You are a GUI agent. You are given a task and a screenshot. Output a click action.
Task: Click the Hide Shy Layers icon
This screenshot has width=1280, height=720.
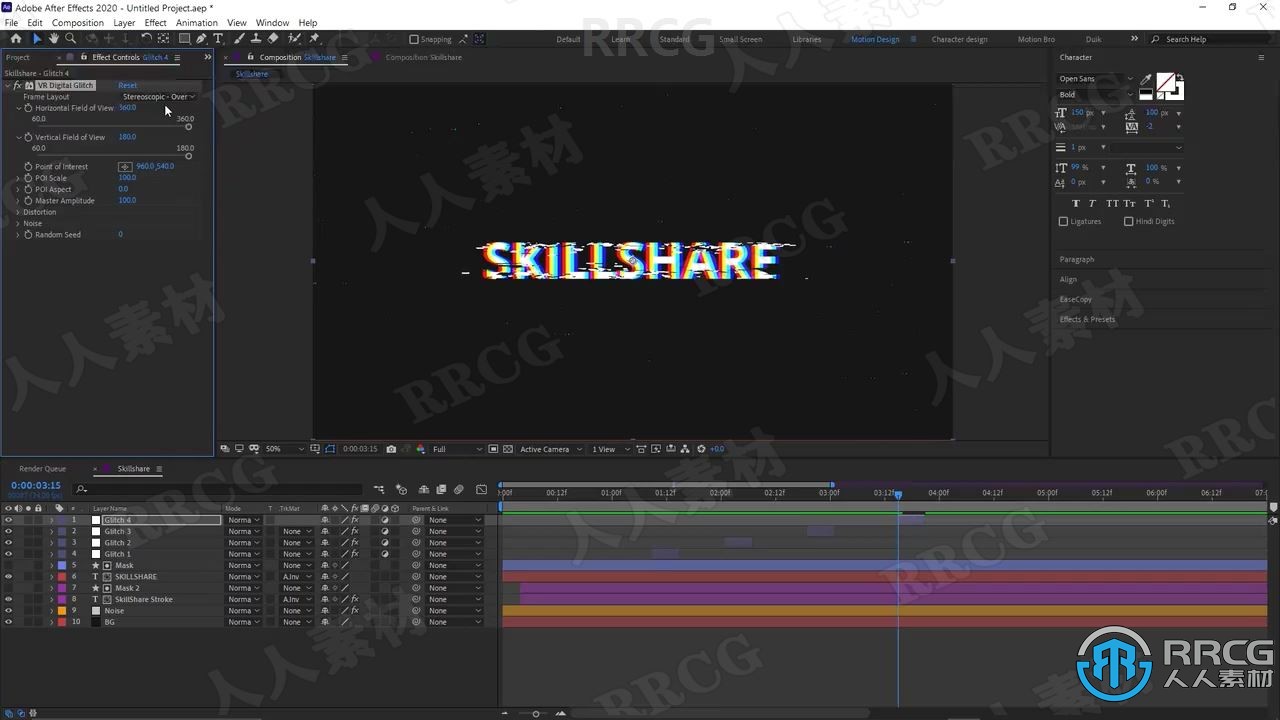click(424, 489)
